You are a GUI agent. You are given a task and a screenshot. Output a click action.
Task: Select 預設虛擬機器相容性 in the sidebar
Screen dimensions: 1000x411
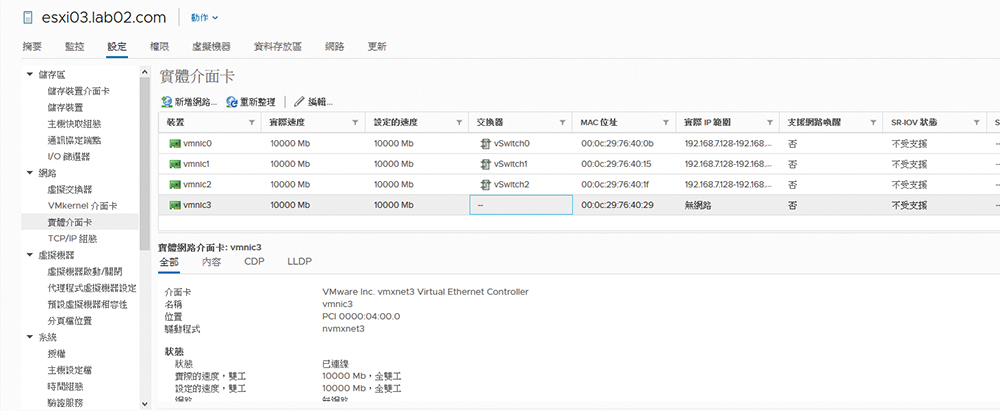pos(87,304)
